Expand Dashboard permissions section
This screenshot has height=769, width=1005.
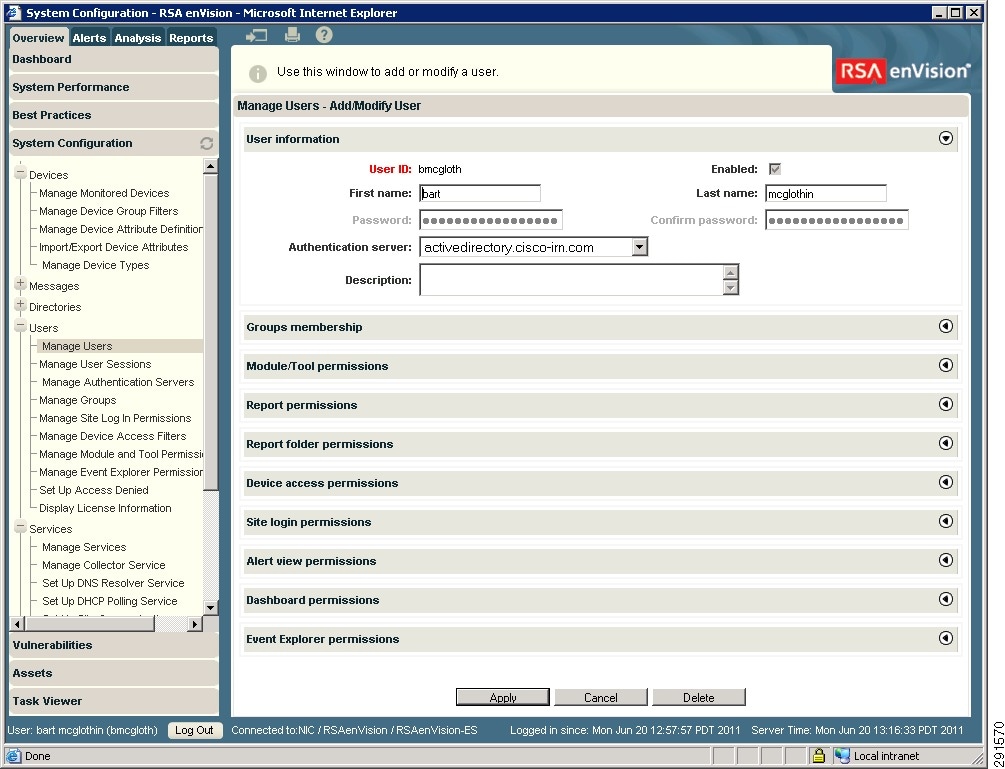tap(945, 600)
